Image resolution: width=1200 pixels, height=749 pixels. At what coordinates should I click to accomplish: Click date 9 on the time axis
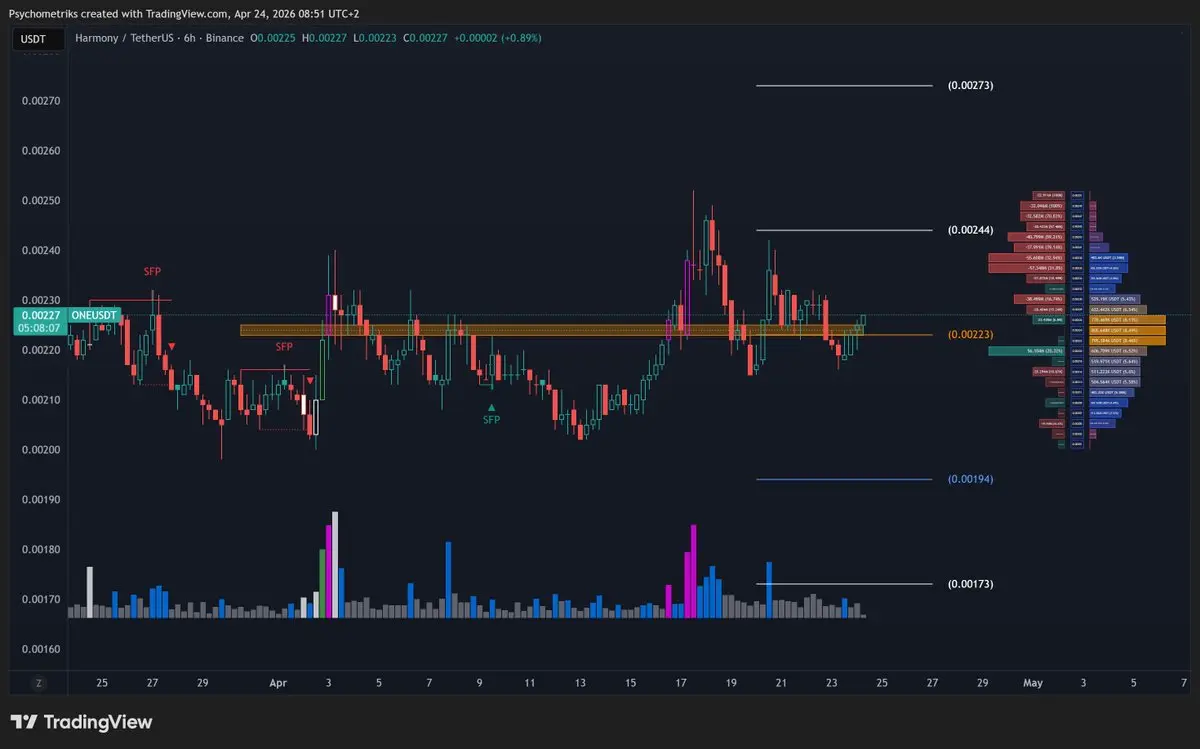coord(479,683)
